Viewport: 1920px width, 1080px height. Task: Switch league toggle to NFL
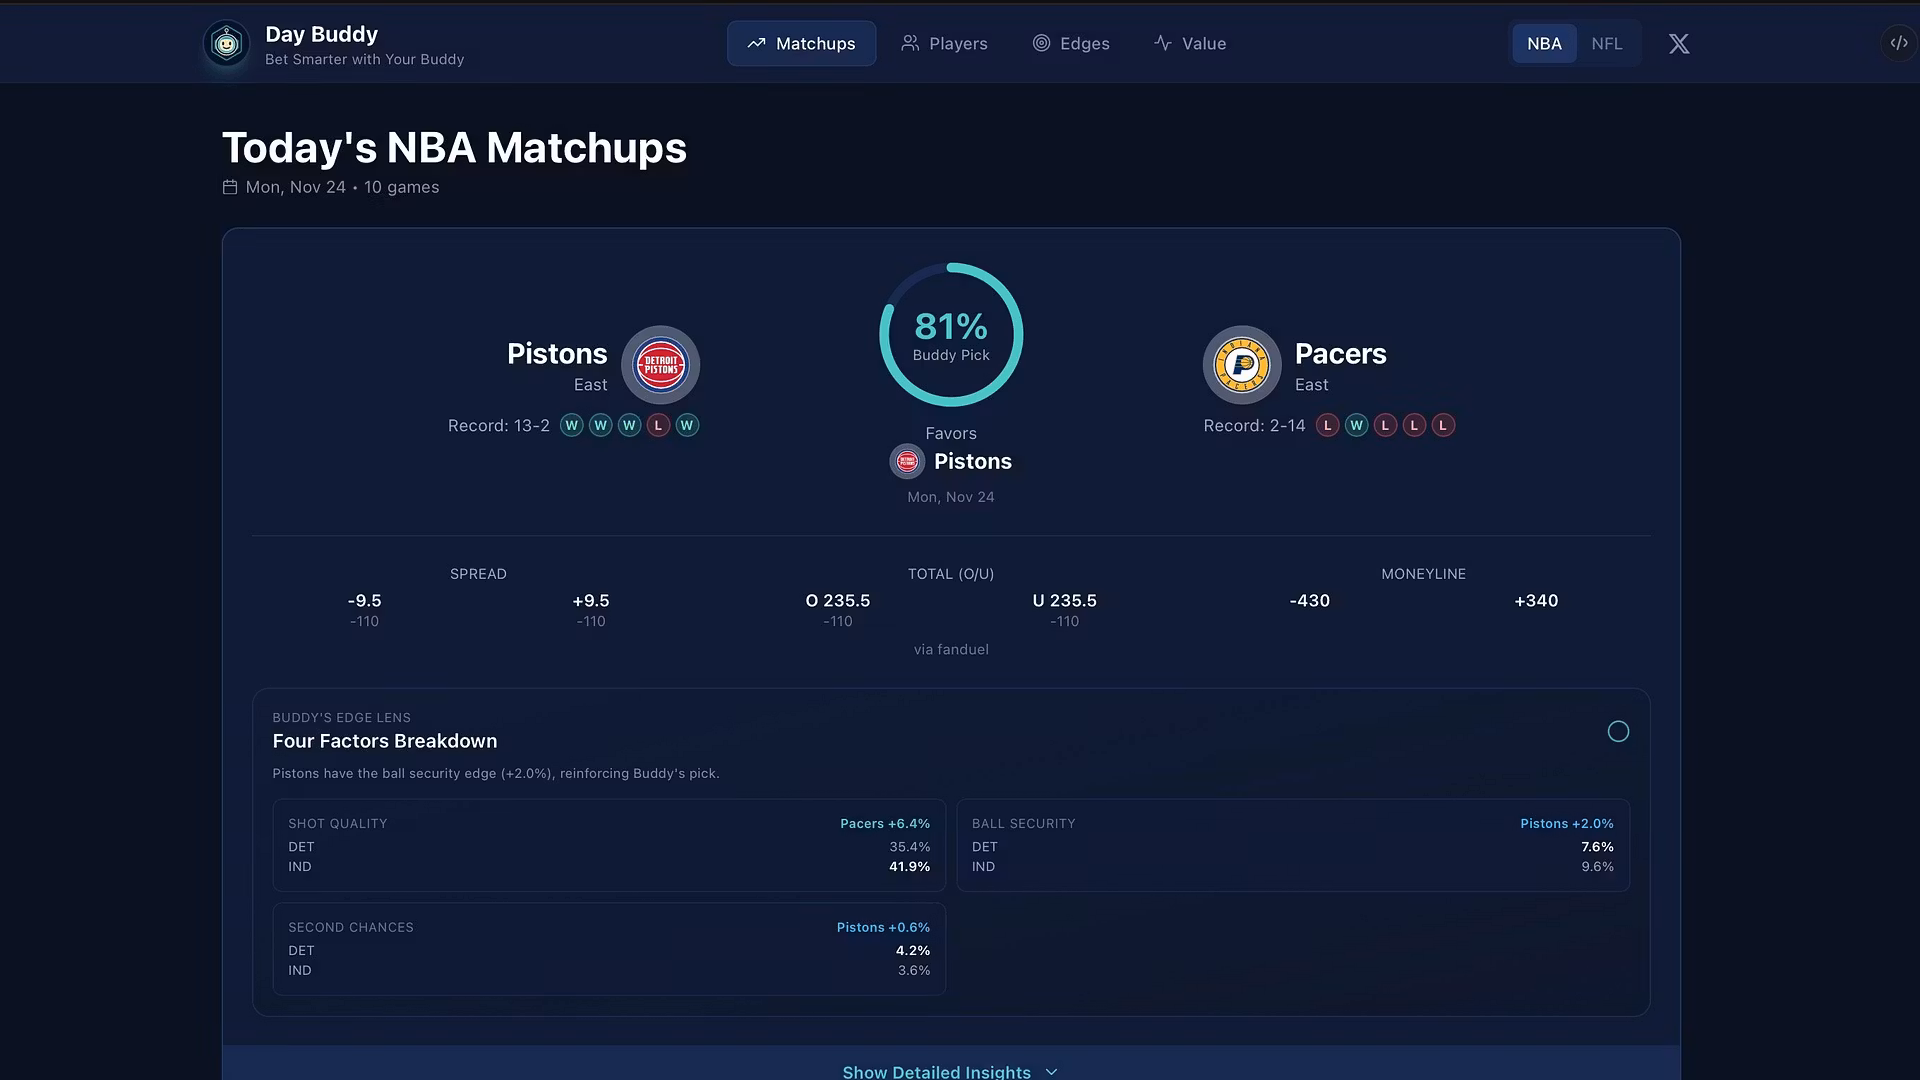[x=1606, y=44]
